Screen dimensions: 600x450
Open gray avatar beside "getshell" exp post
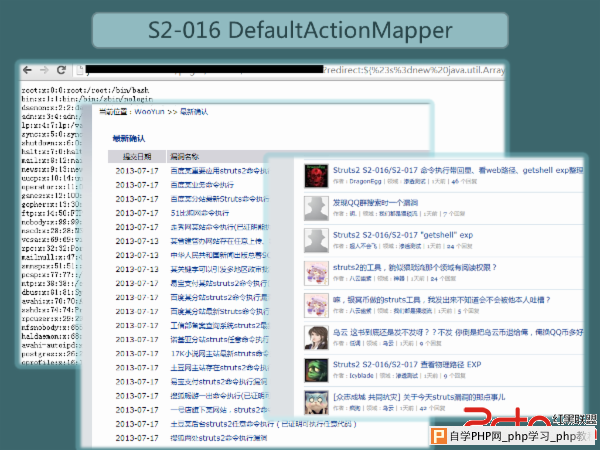[316, 240]
